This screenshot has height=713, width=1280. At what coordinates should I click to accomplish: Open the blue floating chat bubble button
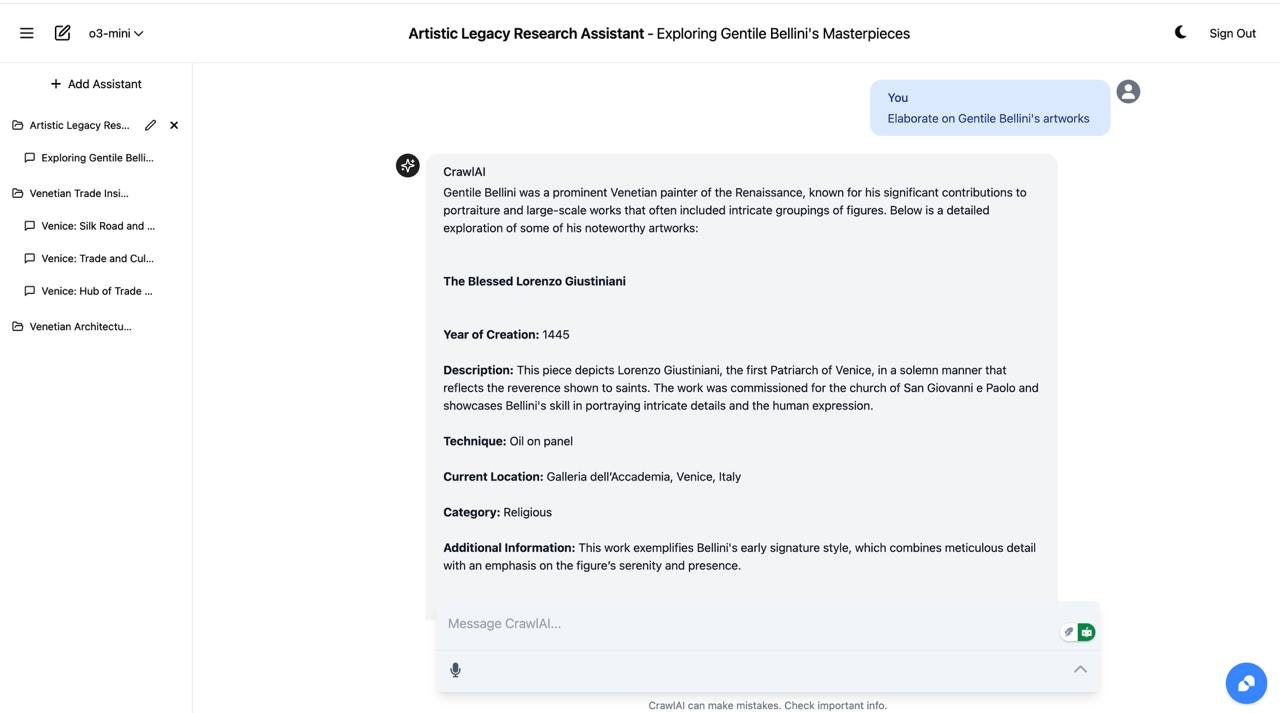tap(1246, 683)
